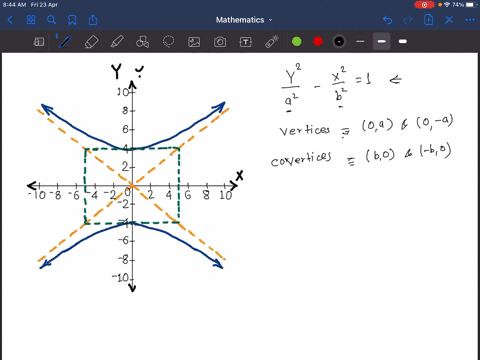Go back with the left chevron
This screenshot has height=360, width=480.
pos(10,20)
